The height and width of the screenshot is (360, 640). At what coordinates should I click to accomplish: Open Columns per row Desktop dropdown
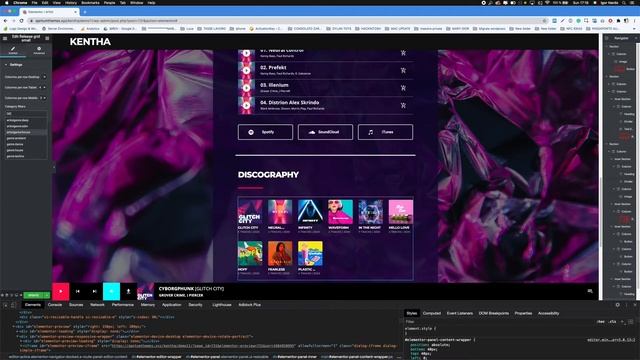coord(44,77)
